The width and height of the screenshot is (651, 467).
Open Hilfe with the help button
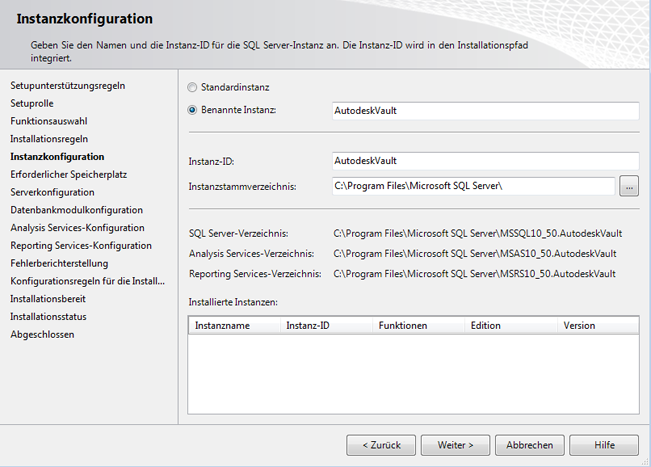point(604,445)
